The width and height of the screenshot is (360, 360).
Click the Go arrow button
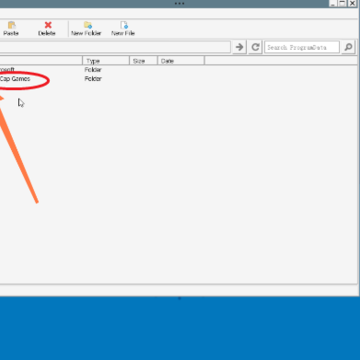pos(239,47)
